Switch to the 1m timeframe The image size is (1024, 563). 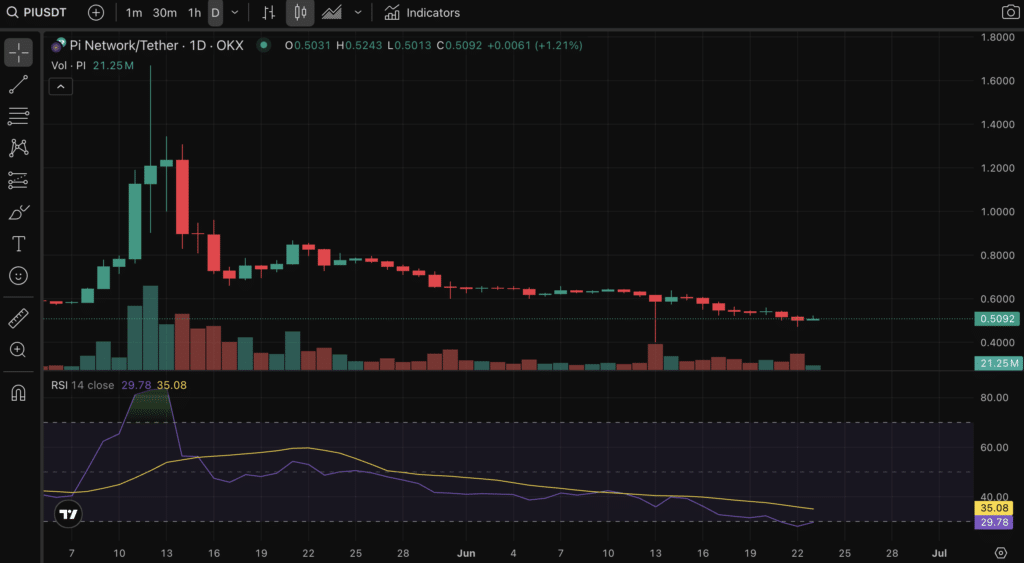tap(134, 12)
